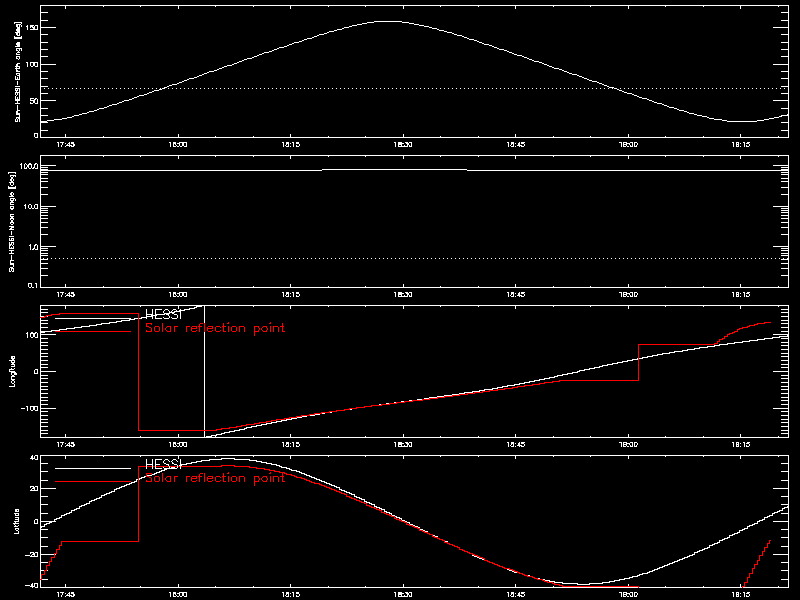Click the "50" tick on Earth angle axis
Viewport: 800px width, 600px height.
pyautogui.click(x=34, y=101)
